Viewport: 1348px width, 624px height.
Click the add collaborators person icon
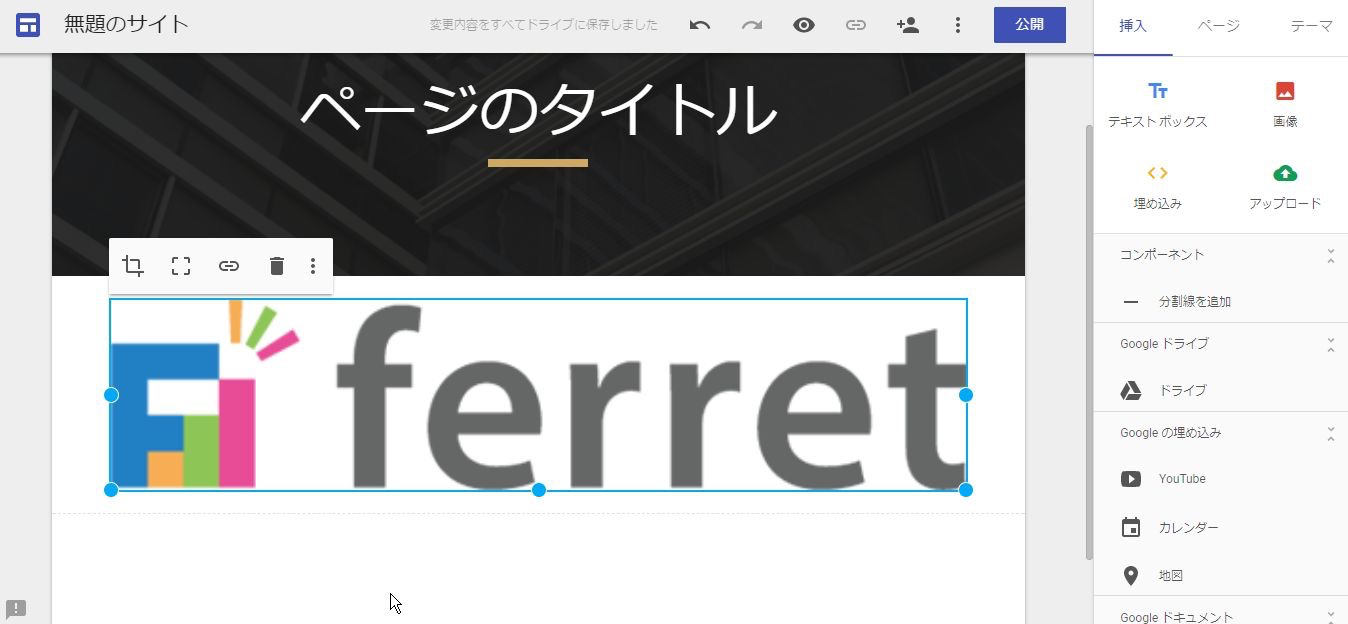[x=907, y=25]
